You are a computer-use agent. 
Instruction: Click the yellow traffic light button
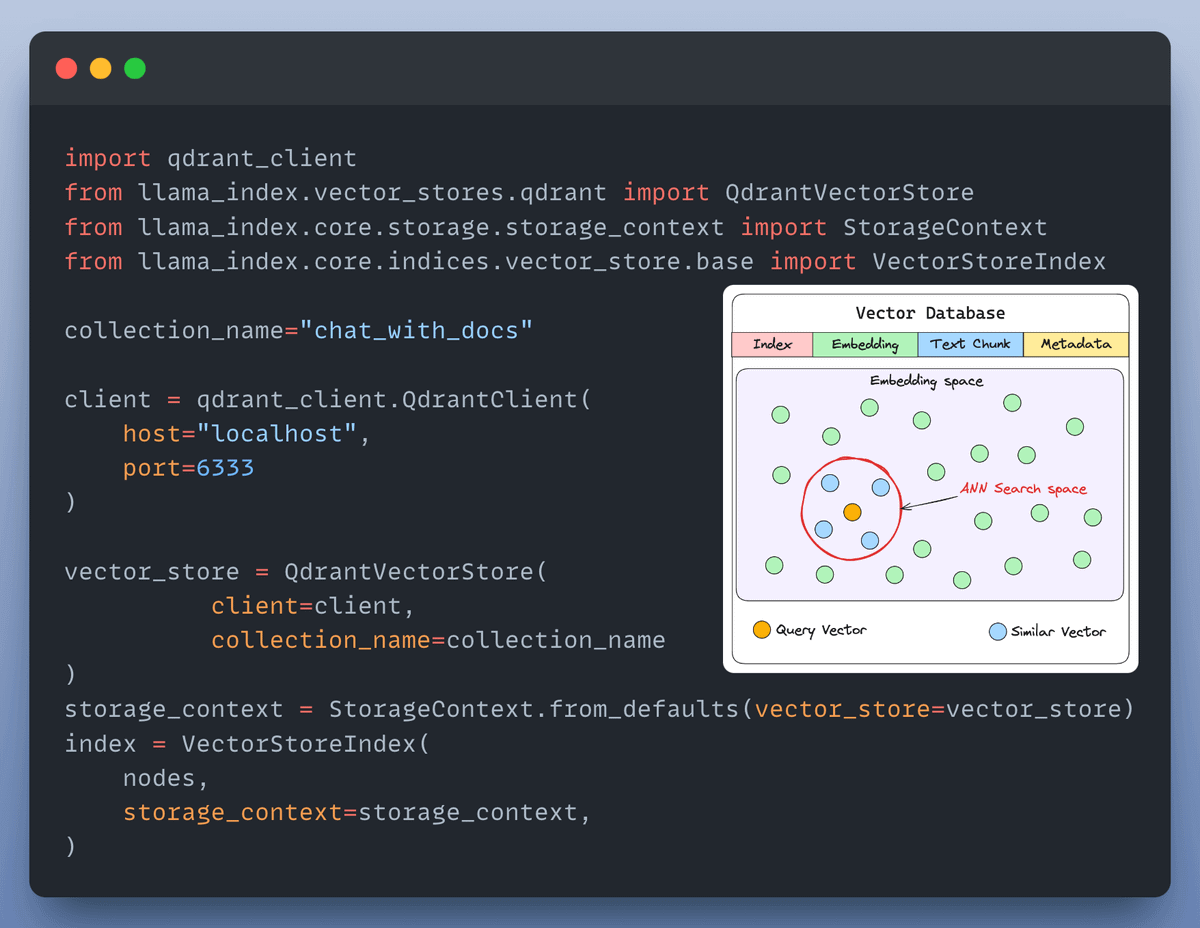(100, 68)
